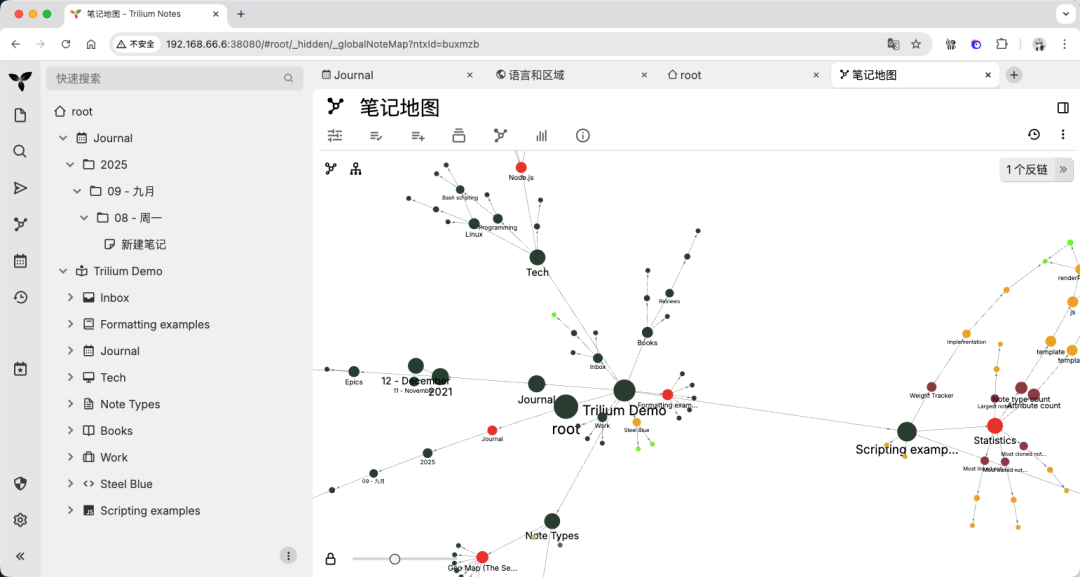1080x577 pixels.
Task: Open the note map sidebar icon
Action: [20, 224]
